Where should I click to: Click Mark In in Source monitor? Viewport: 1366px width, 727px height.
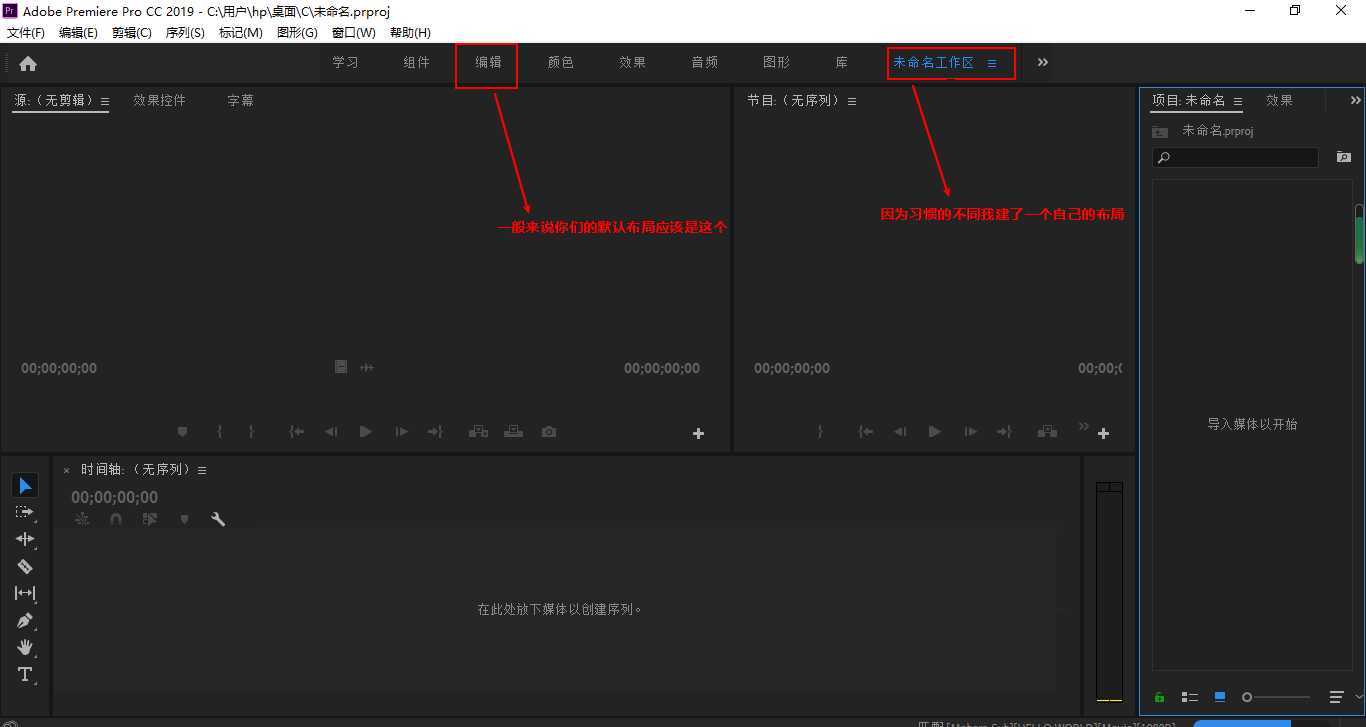click(219, 432)
